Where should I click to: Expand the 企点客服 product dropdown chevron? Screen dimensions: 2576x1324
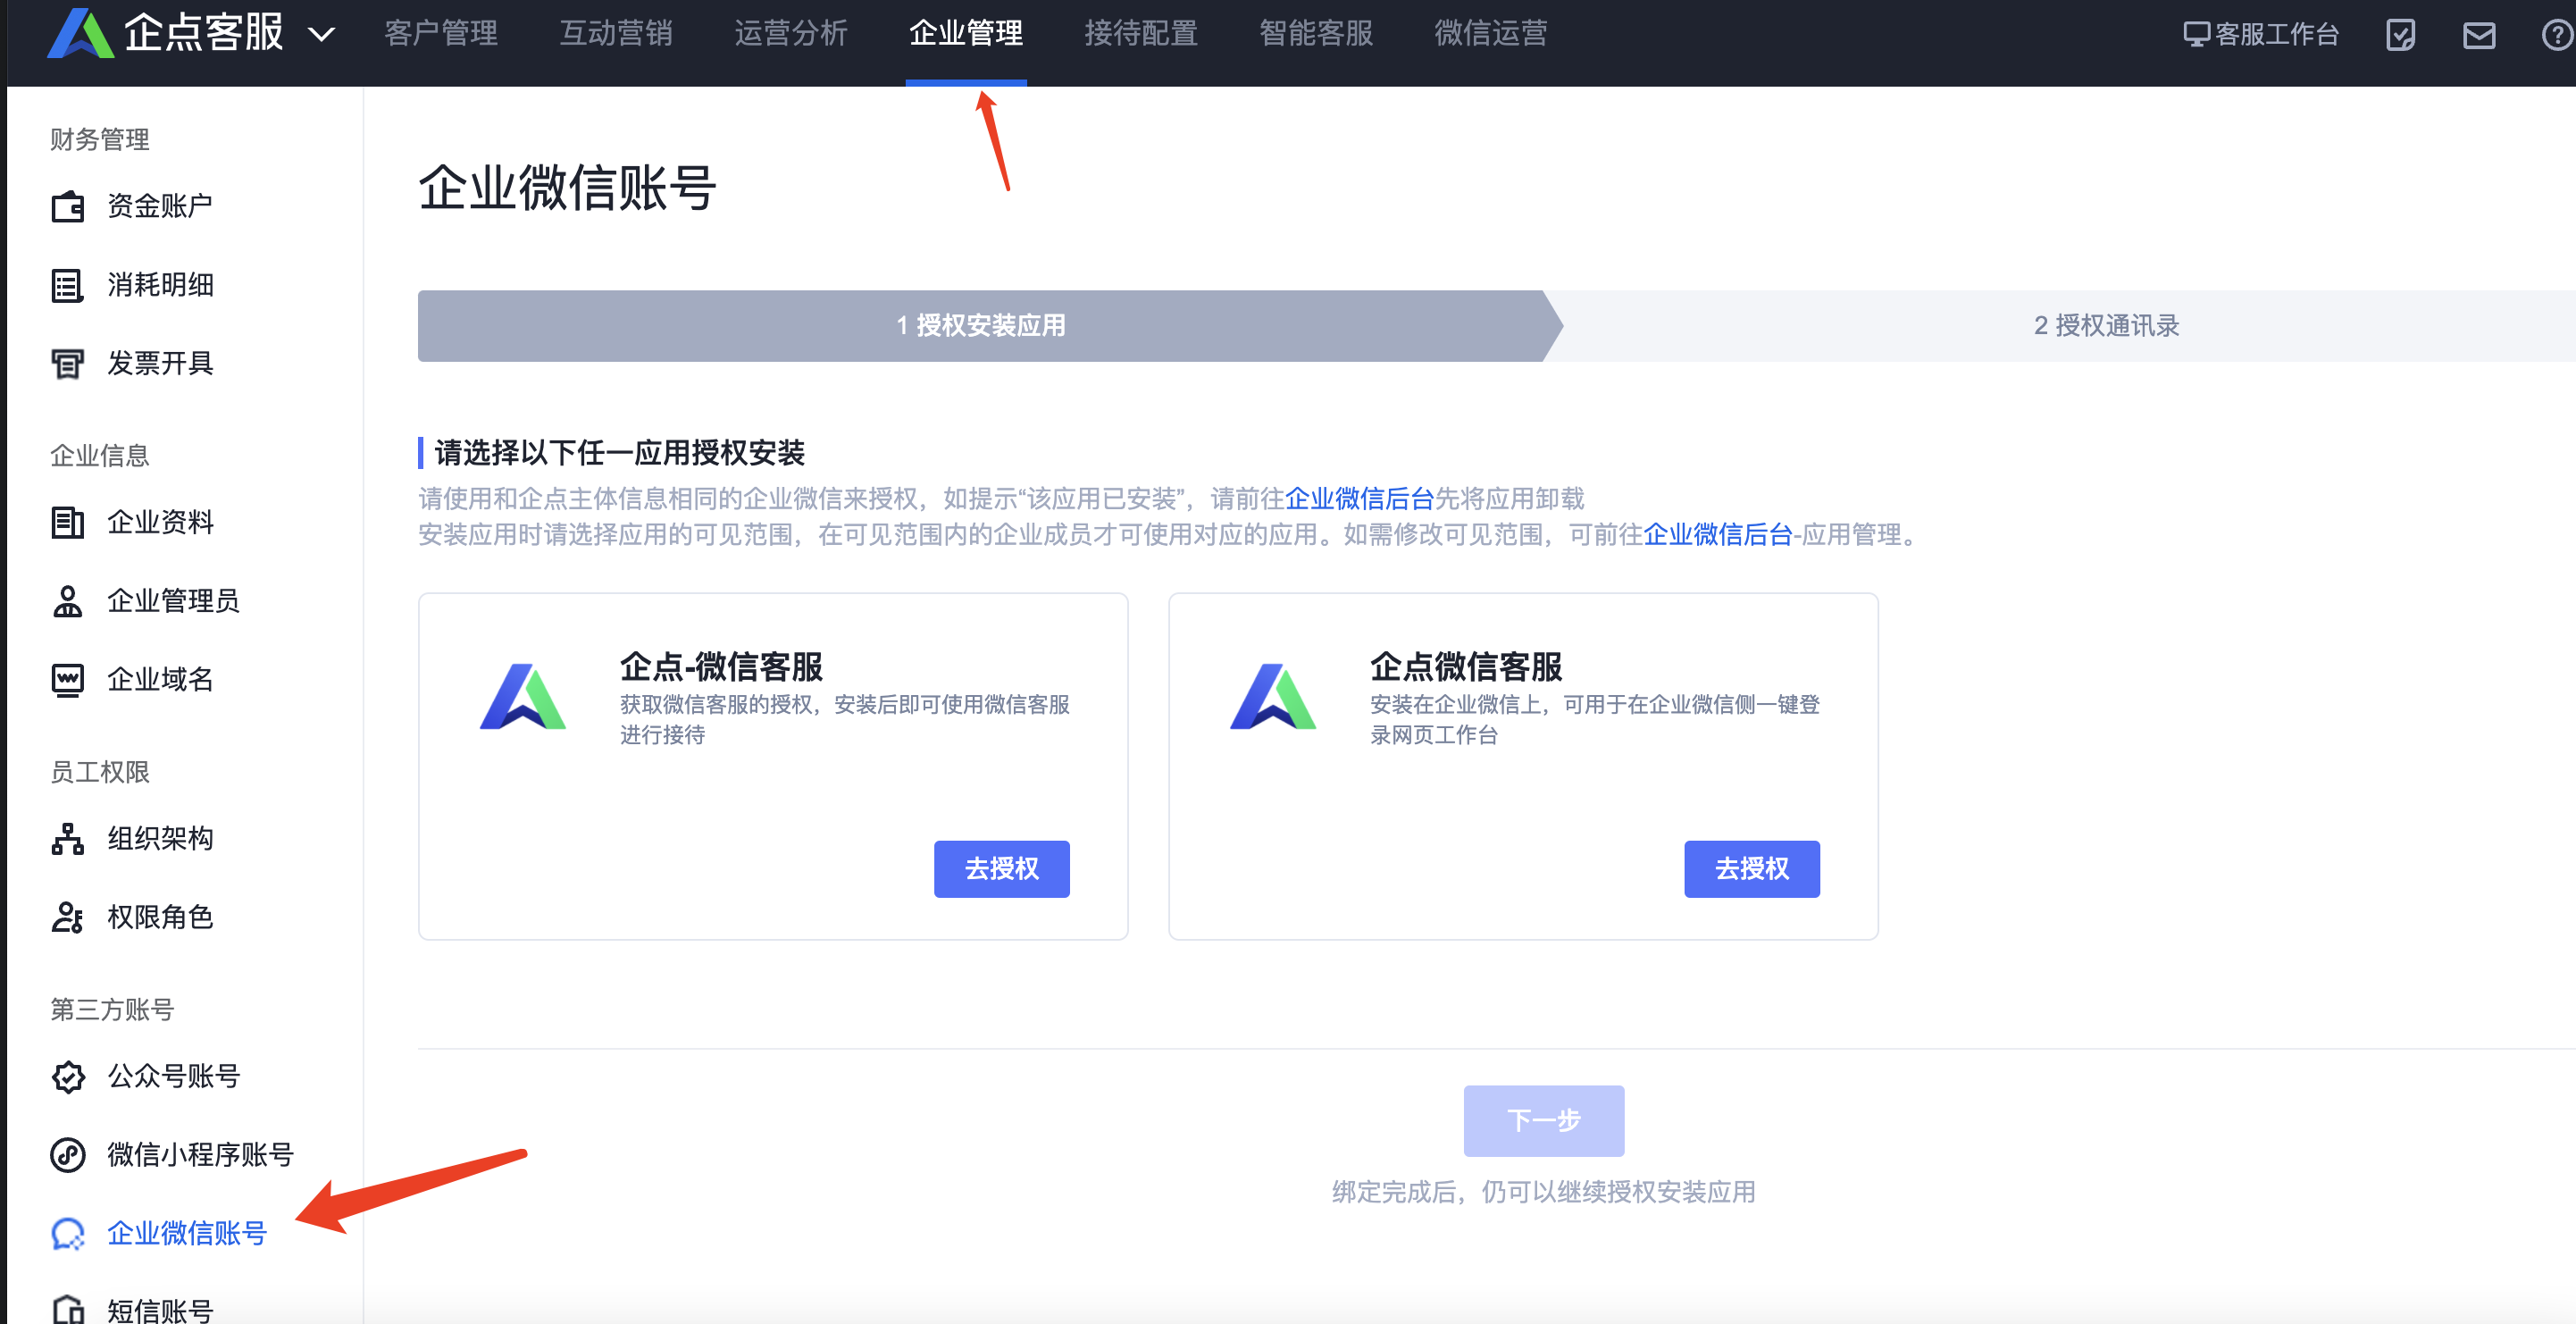pos(321,35)
